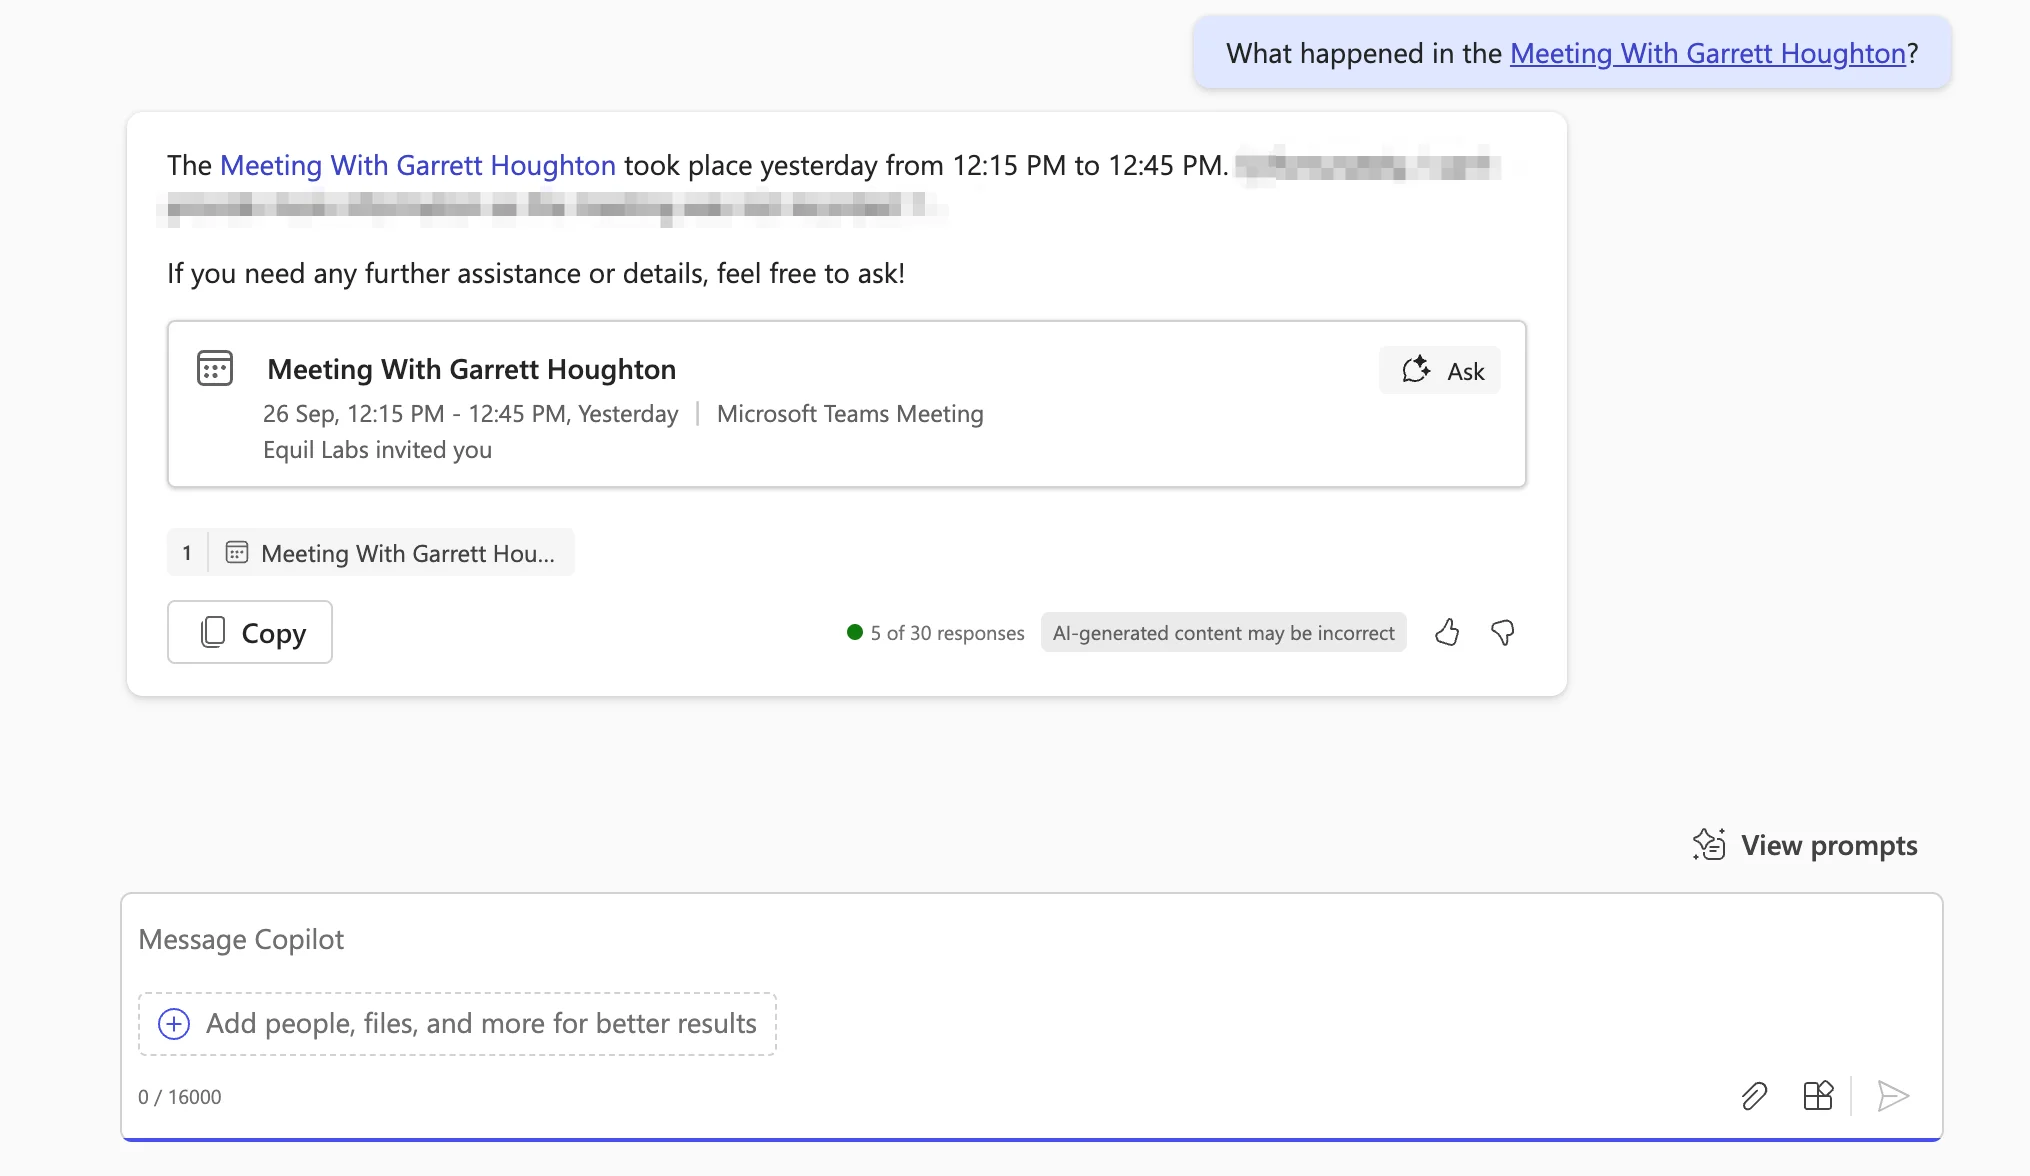Focus the Message Copilot input field

900,940
